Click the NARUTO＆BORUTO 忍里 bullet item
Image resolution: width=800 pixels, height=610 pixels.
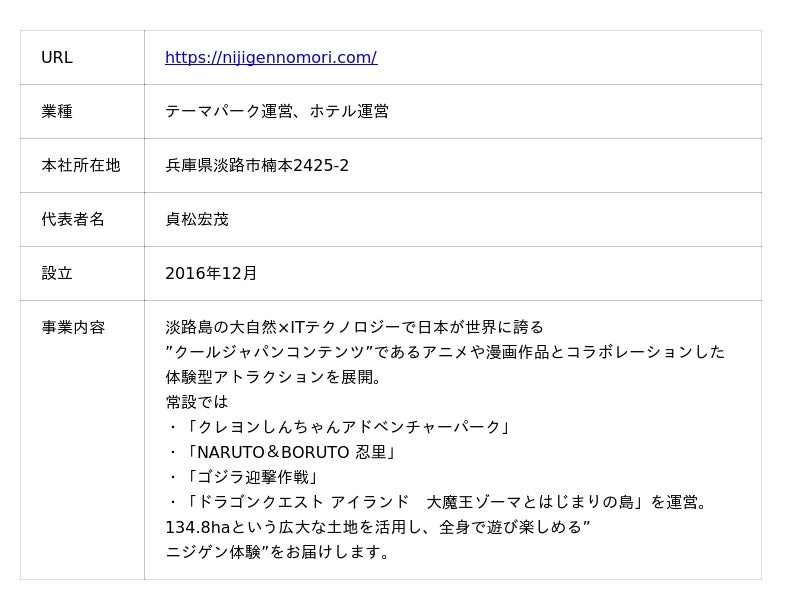click(282, 452)
